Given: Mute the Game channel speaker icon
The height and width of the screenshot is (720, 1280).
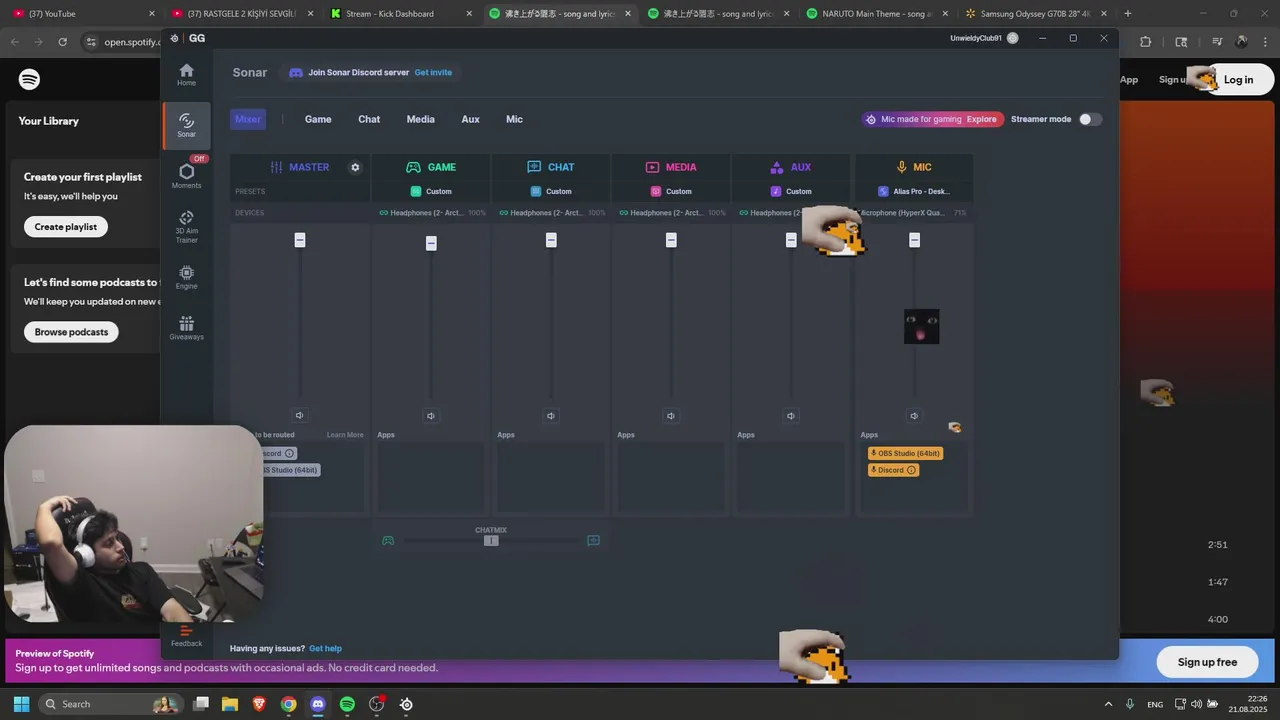Looking at the screenshot, I should (x=431, y=415).
